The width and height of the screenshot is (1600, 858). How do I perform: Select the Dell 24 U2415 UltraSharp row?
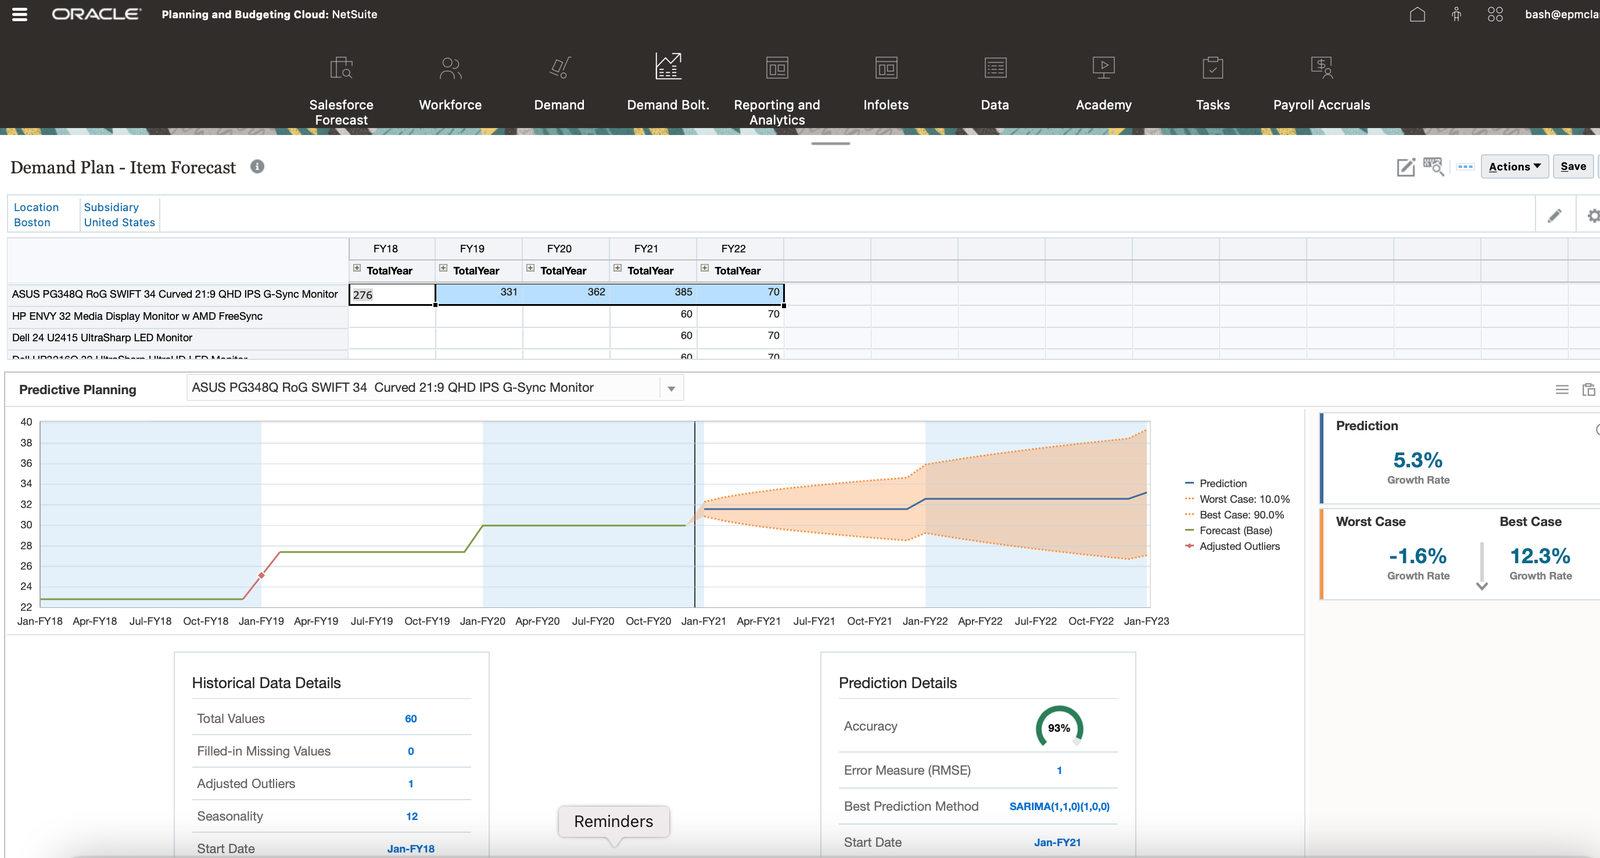pyautogui.click(x=177, y=338)
